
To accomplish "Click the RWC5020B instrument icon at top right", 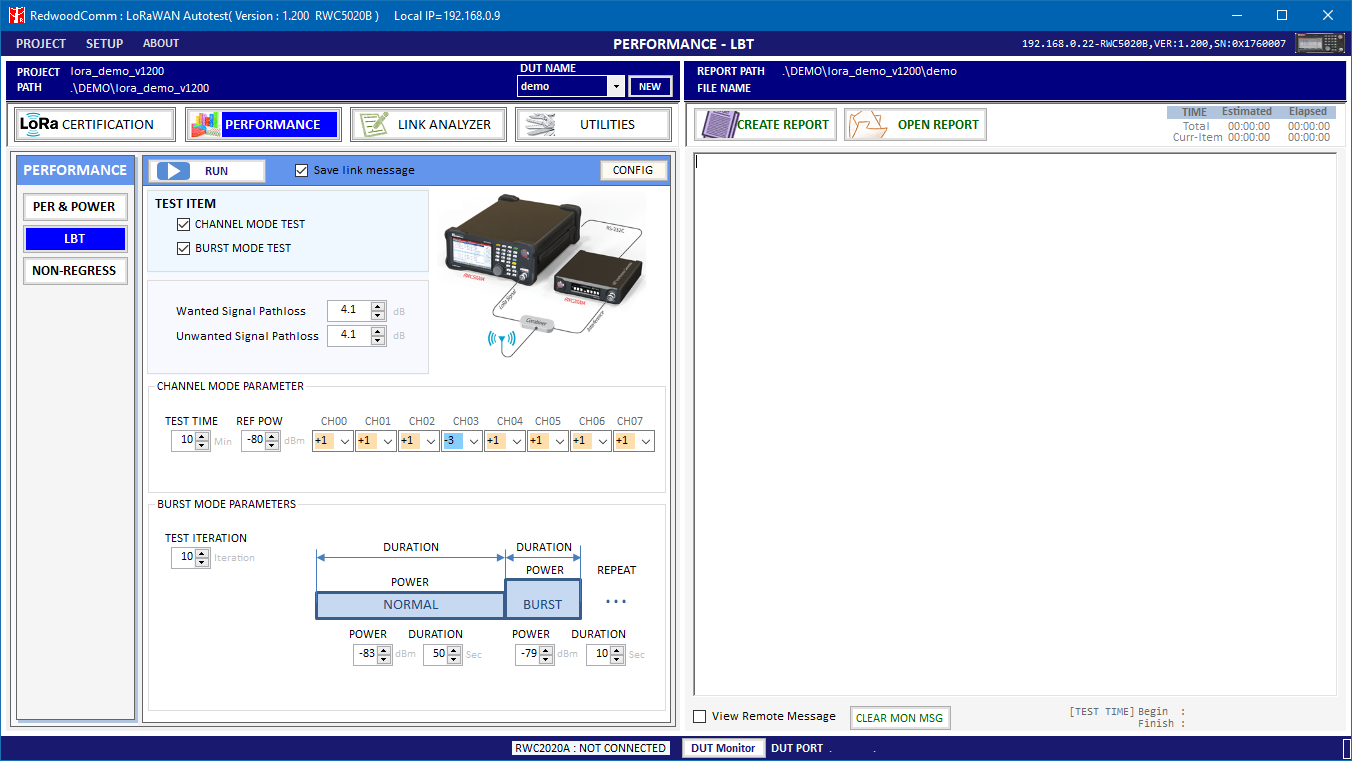I will [1320, 43].
